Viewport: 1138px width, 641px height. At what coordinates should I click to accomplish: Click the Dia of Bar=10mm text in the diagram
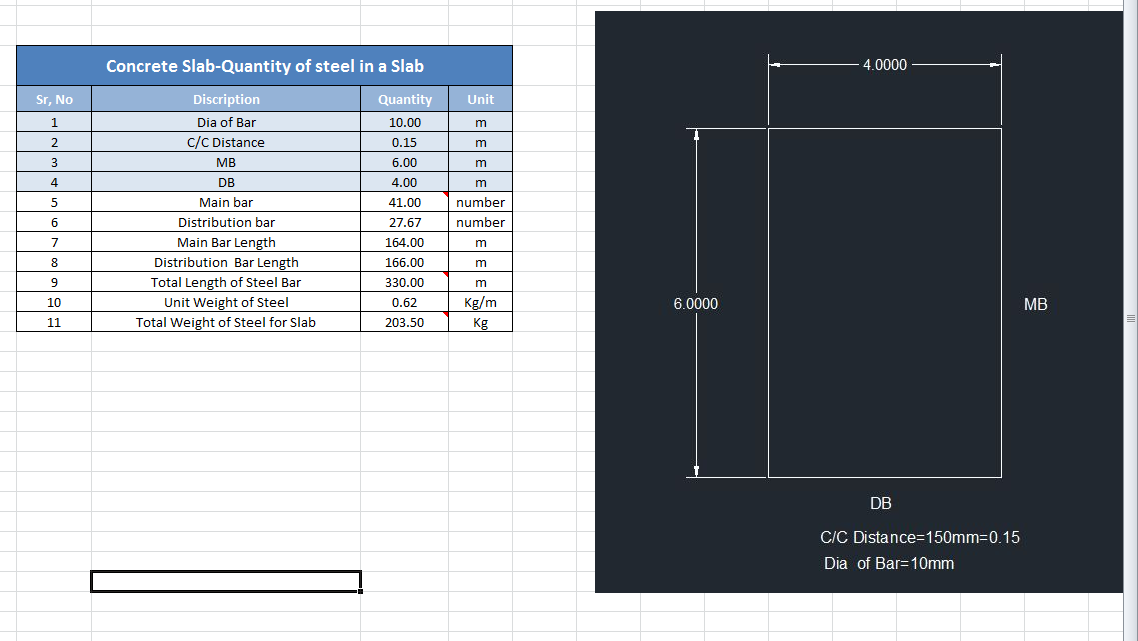tap(888, 563)
